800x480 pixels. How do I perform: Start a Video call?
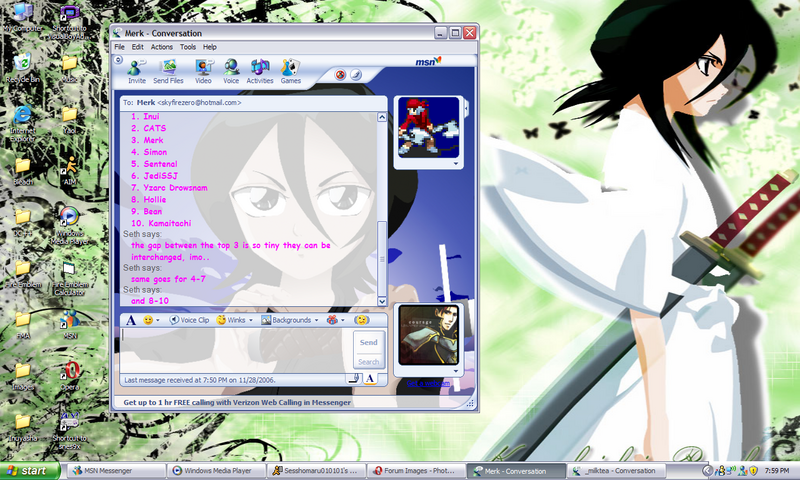203,71
